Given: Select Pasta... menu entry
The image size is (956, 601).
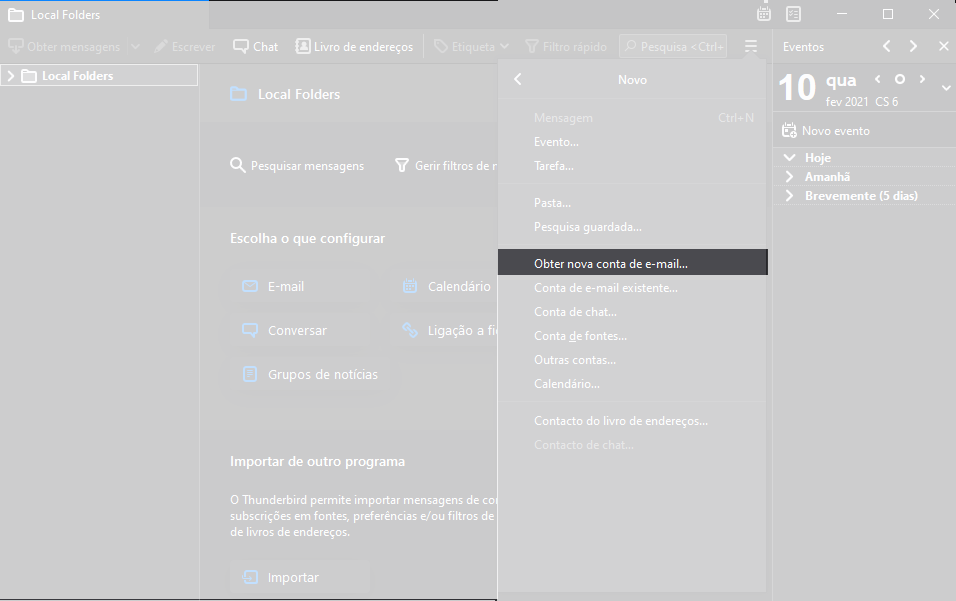Looking at the screenshot, I should (x=632, y=203).
